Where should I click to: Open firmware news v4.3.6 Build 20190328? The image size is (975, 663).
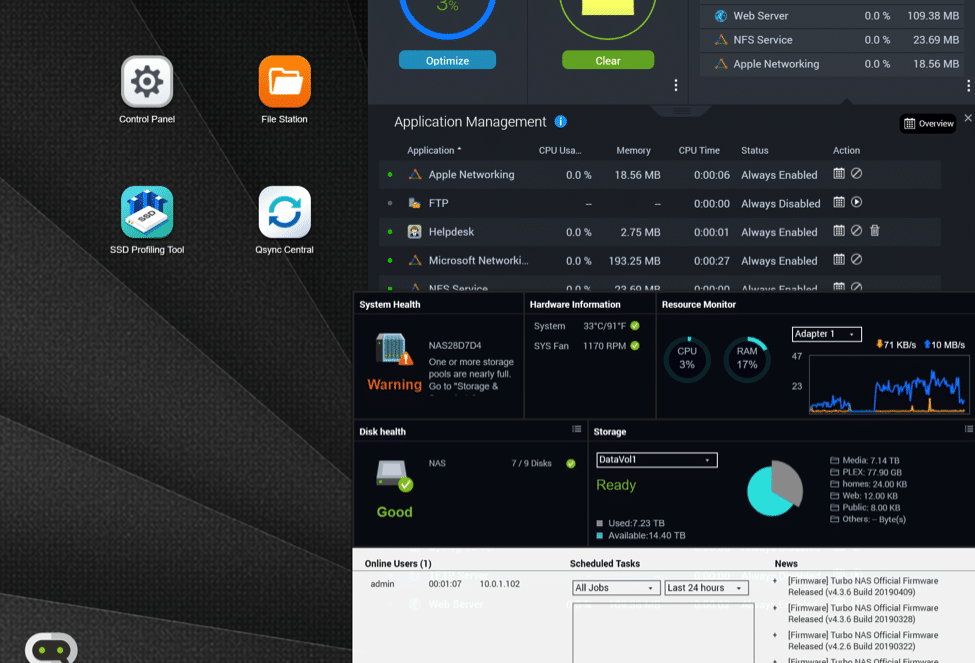pyautogui.click(x=862, y=613)
